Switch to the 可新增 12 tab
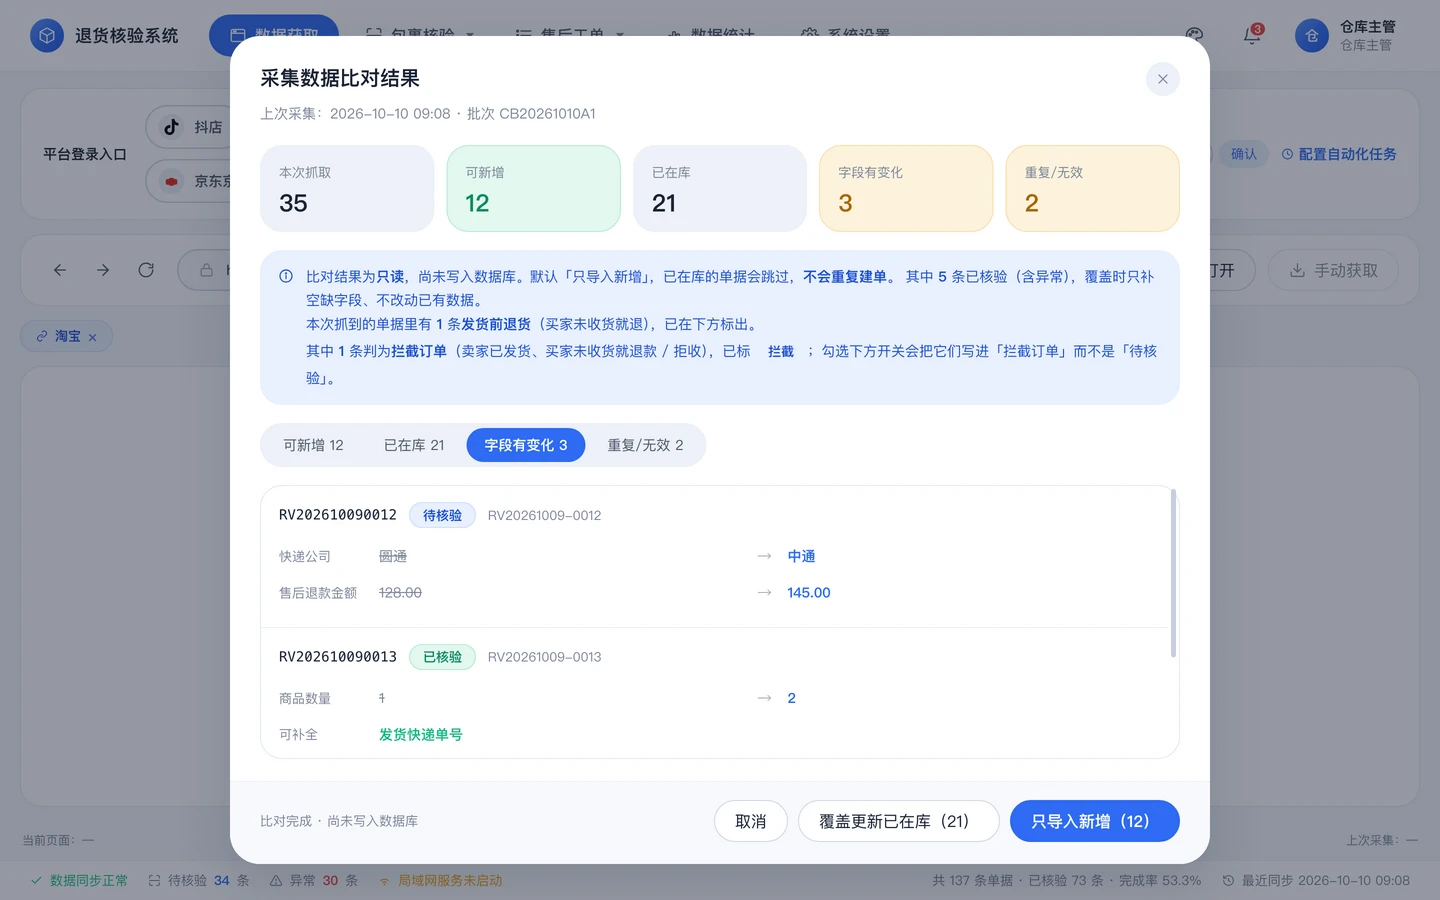 pyautogui.click(x=313, y=445)
